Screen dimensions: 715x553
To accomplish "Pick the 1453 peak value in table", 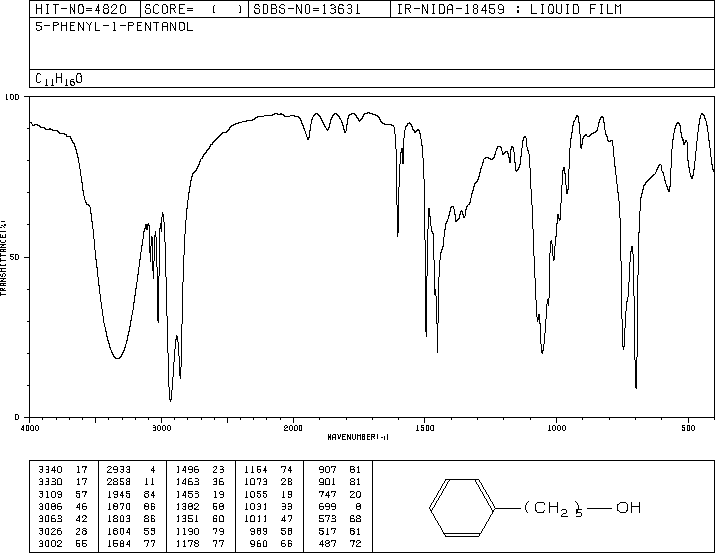I will click(x=187, y=494).
